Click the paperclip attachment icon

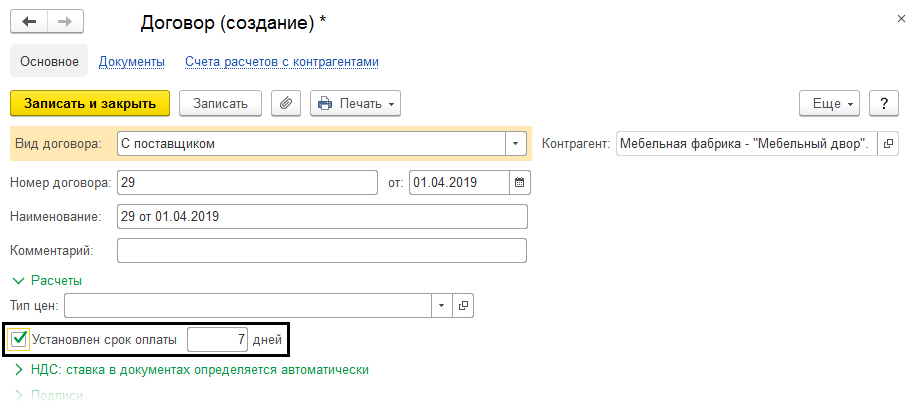[x=286, y=103]
